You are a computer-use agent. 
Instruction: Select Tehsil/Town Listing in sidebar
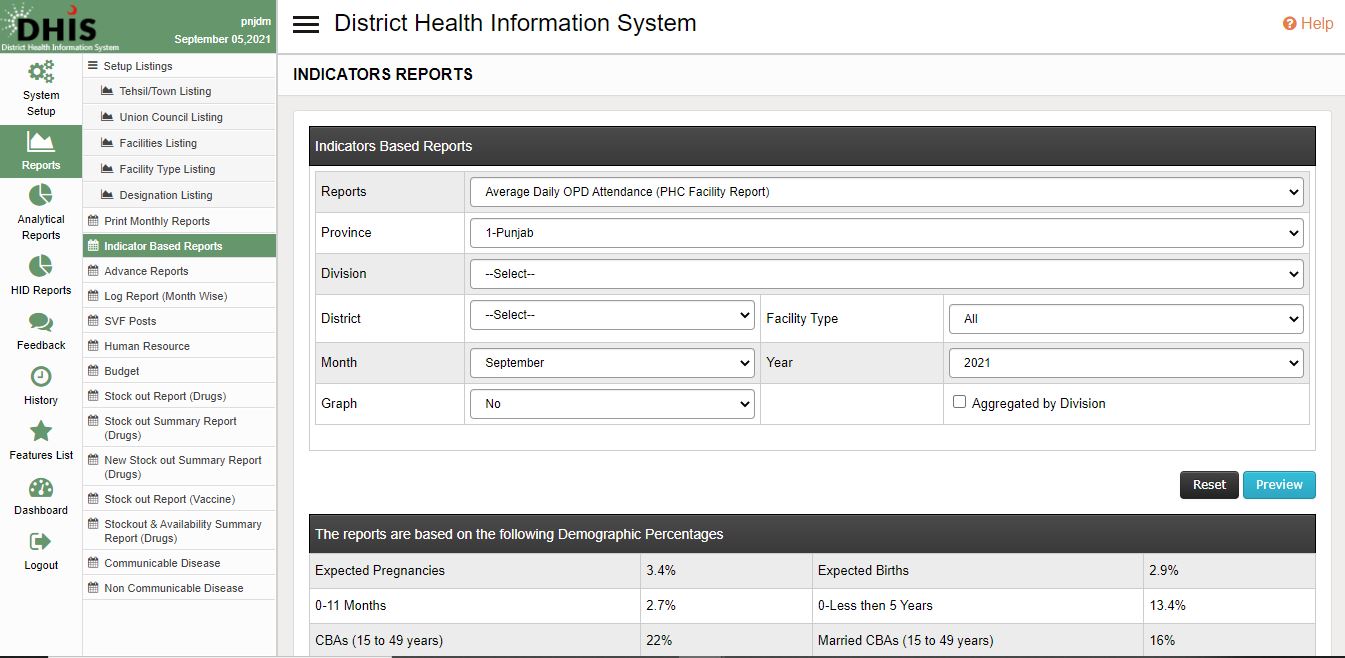[165, 91]
